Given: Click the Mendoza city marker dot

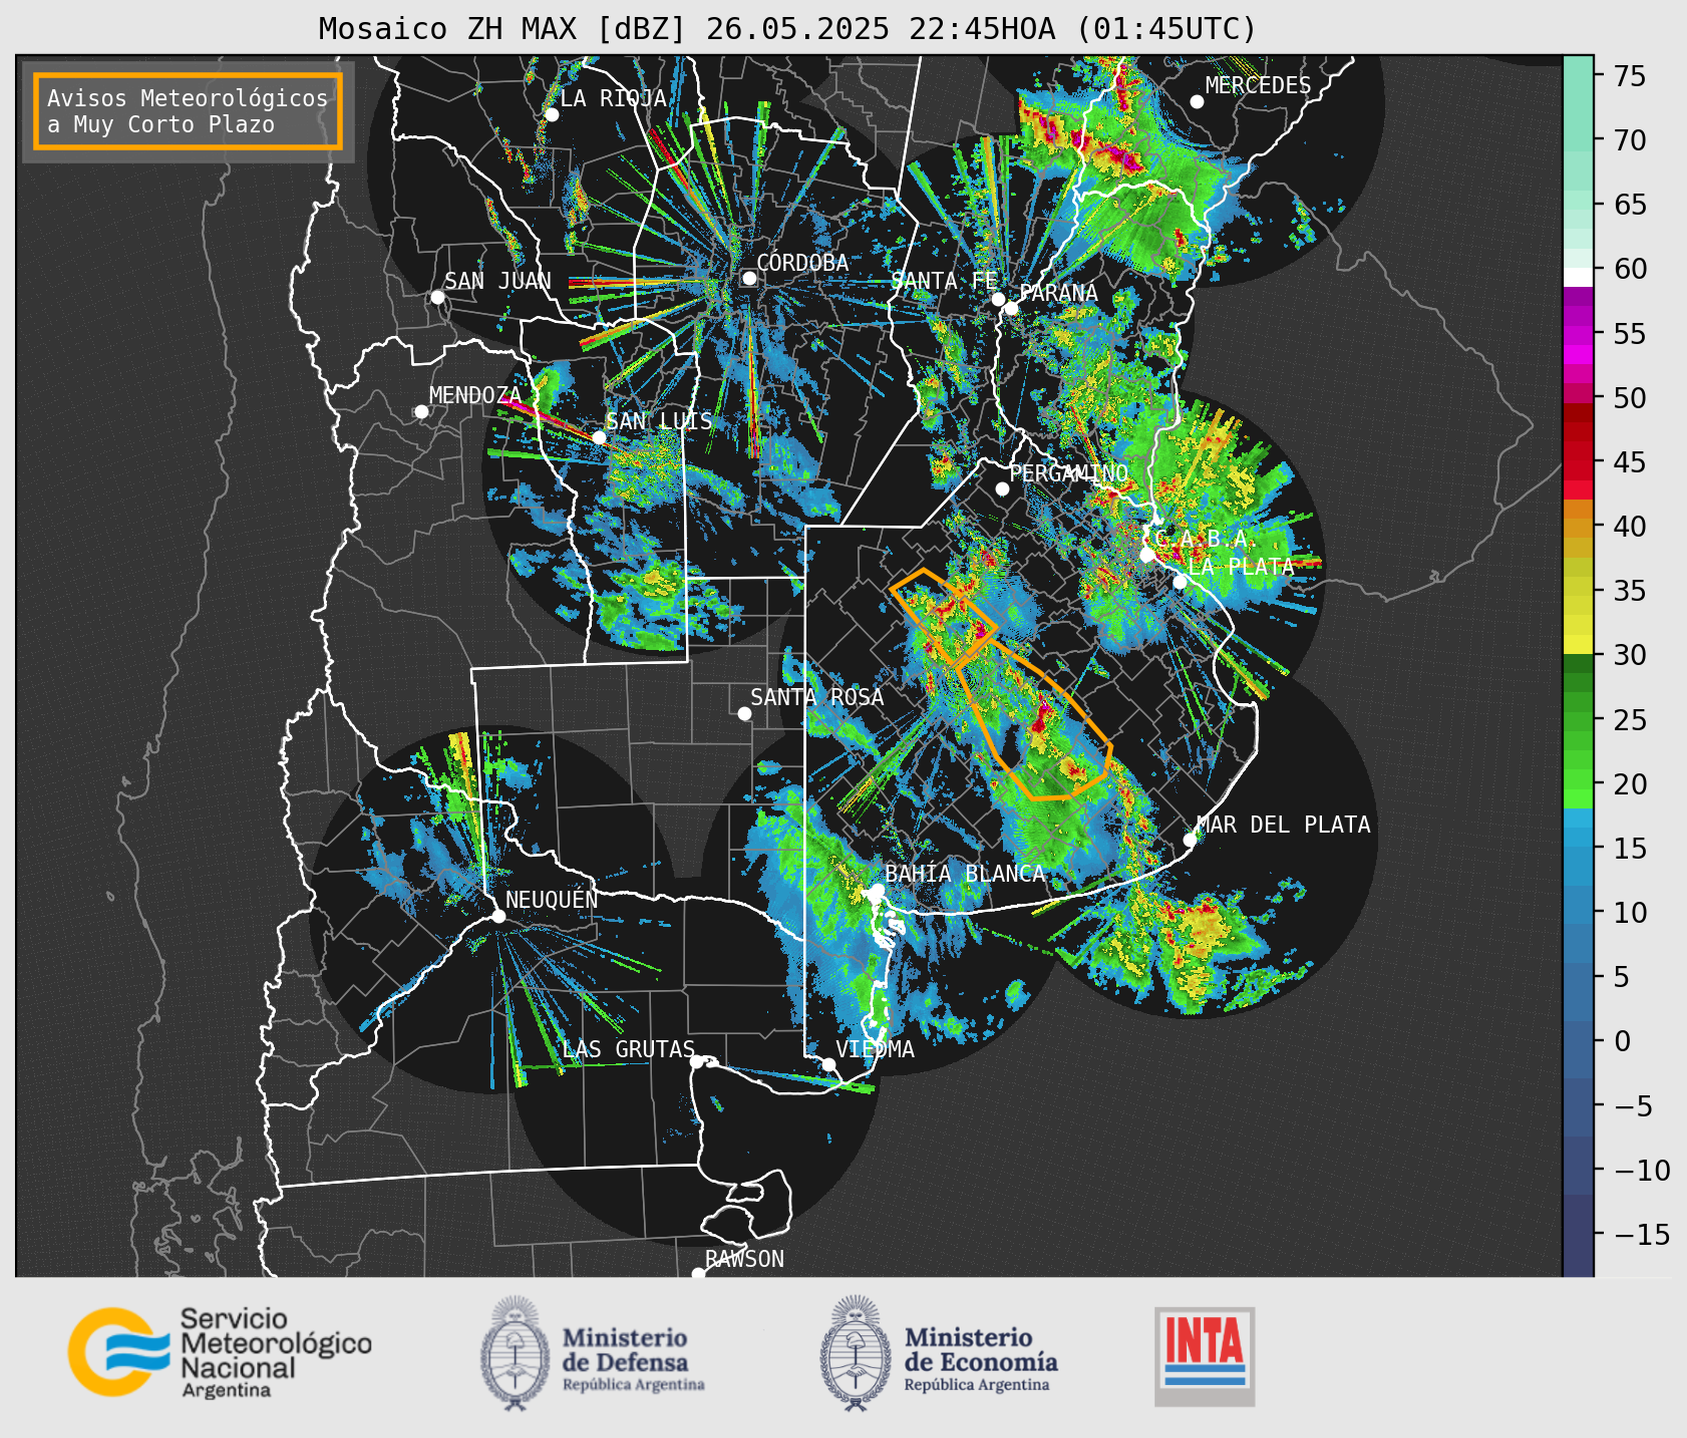Looking at the screenshot, I should [x=421, y=412].
